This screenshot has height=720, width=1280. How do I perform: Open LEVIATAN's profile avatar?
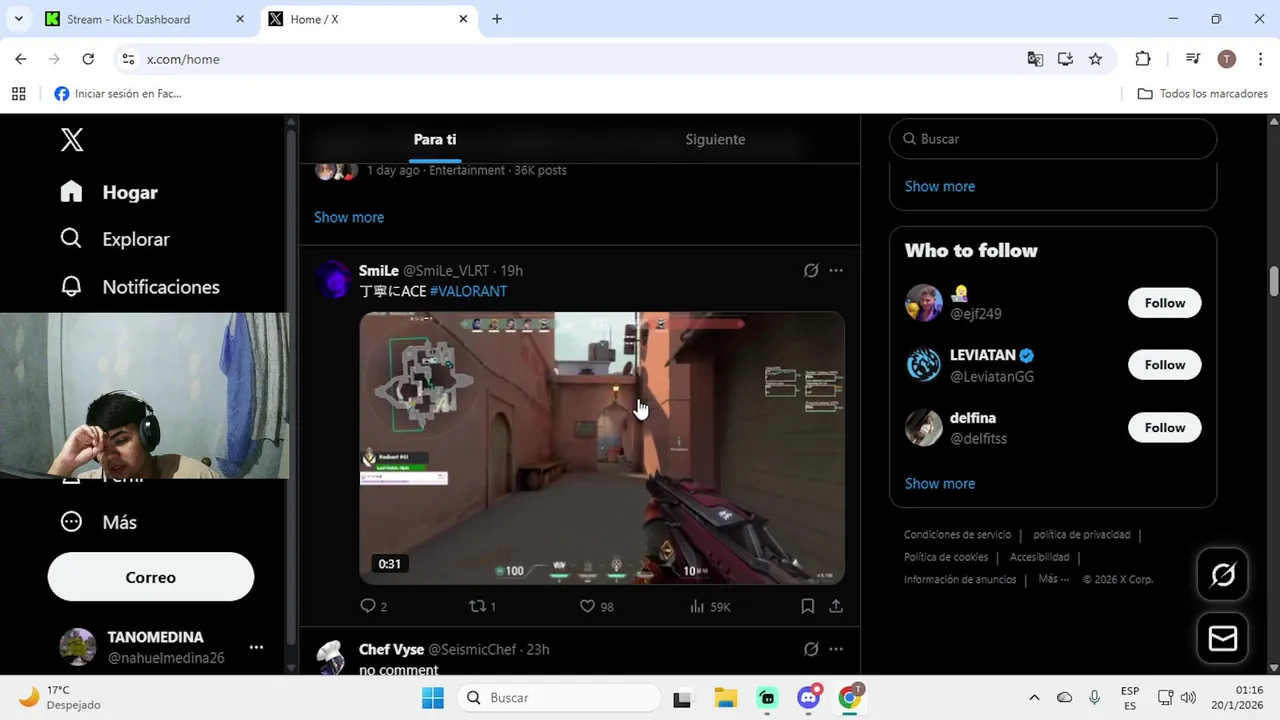(924, 365)
